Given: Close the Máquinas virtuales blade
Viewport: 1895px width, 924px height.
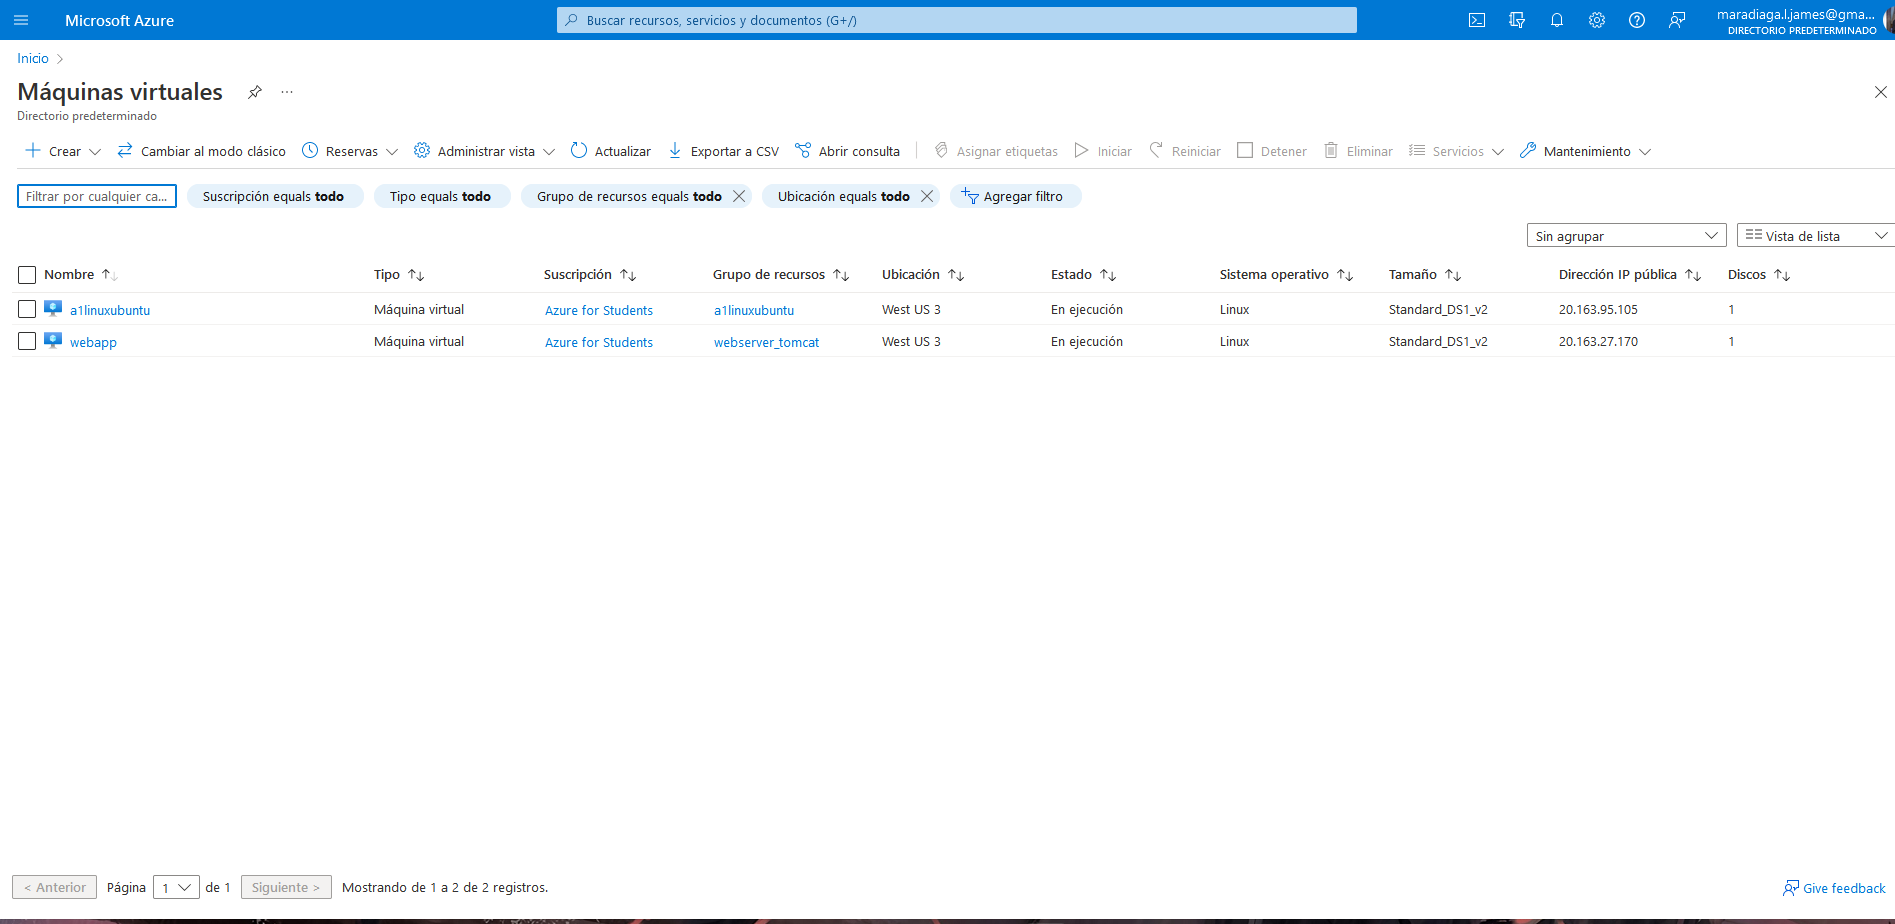Looking at the screenshot, I should click(x=1880, y=92).
